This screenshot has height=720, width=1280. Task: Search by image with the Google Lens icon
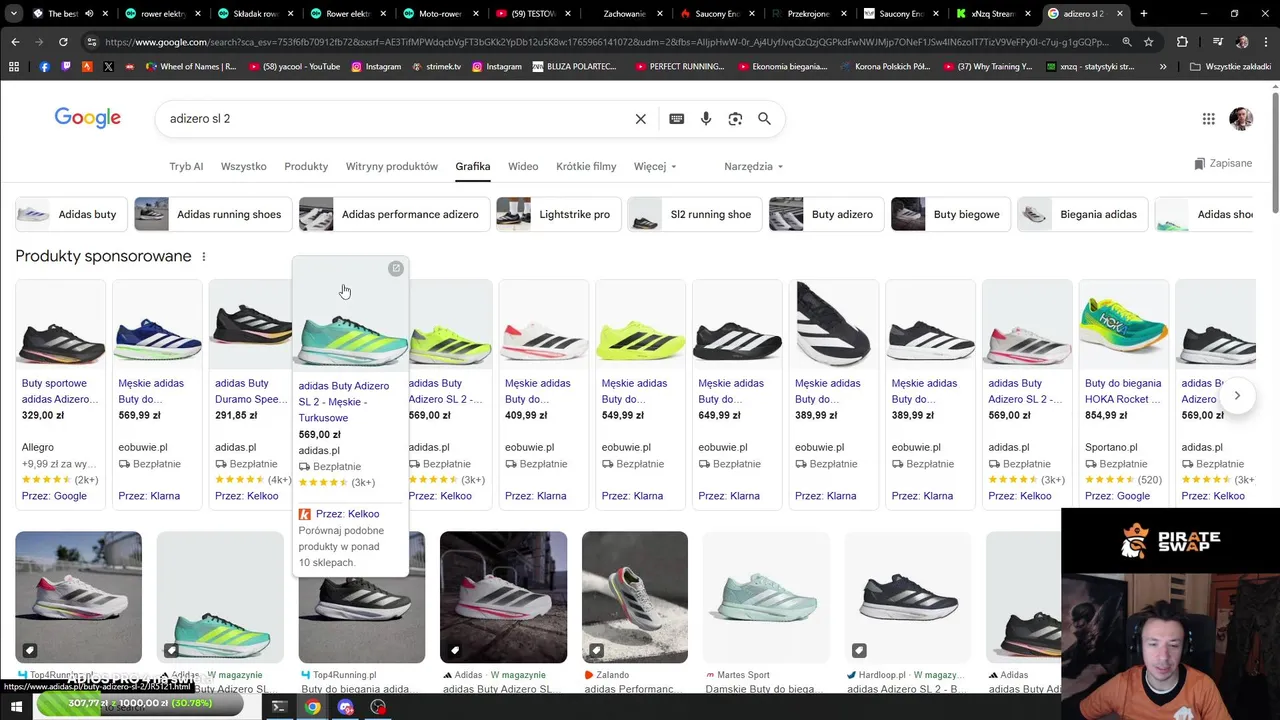[735, 118]
